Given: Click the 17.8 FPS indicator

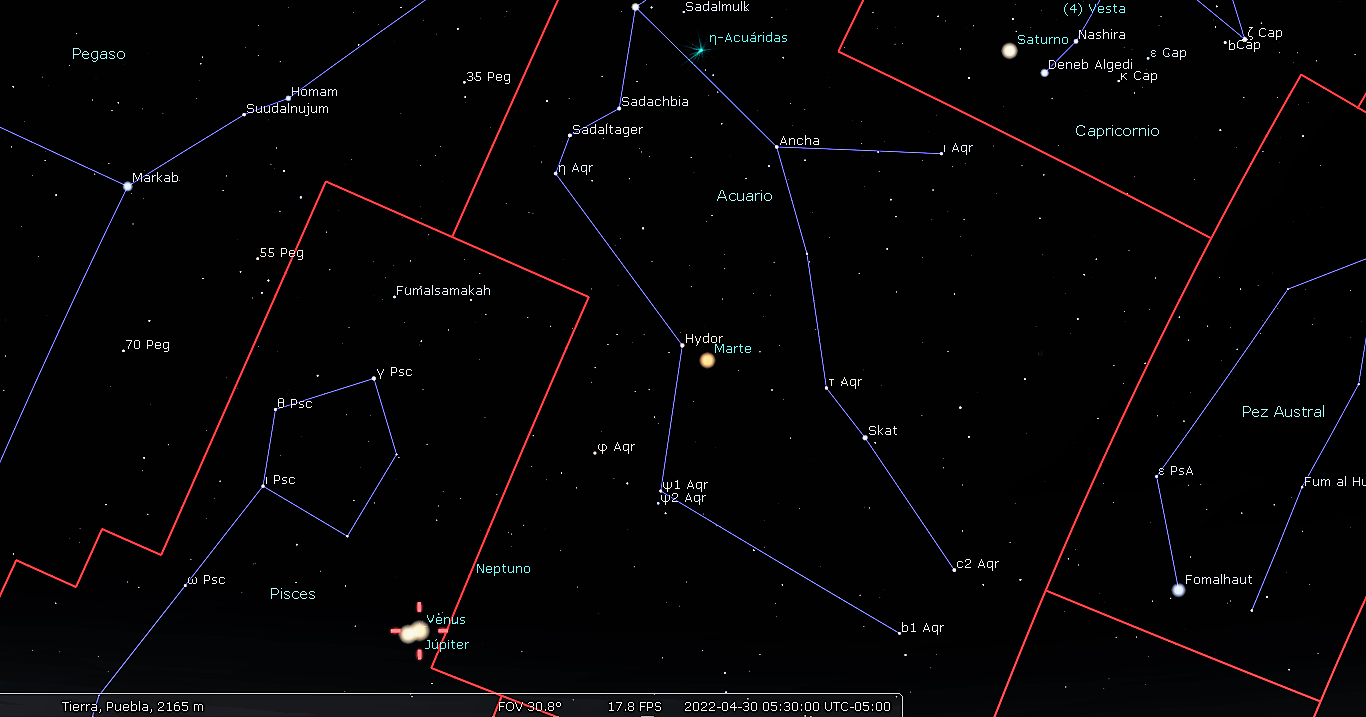Looking at the screenshot, I should click(x=634, y=706).
